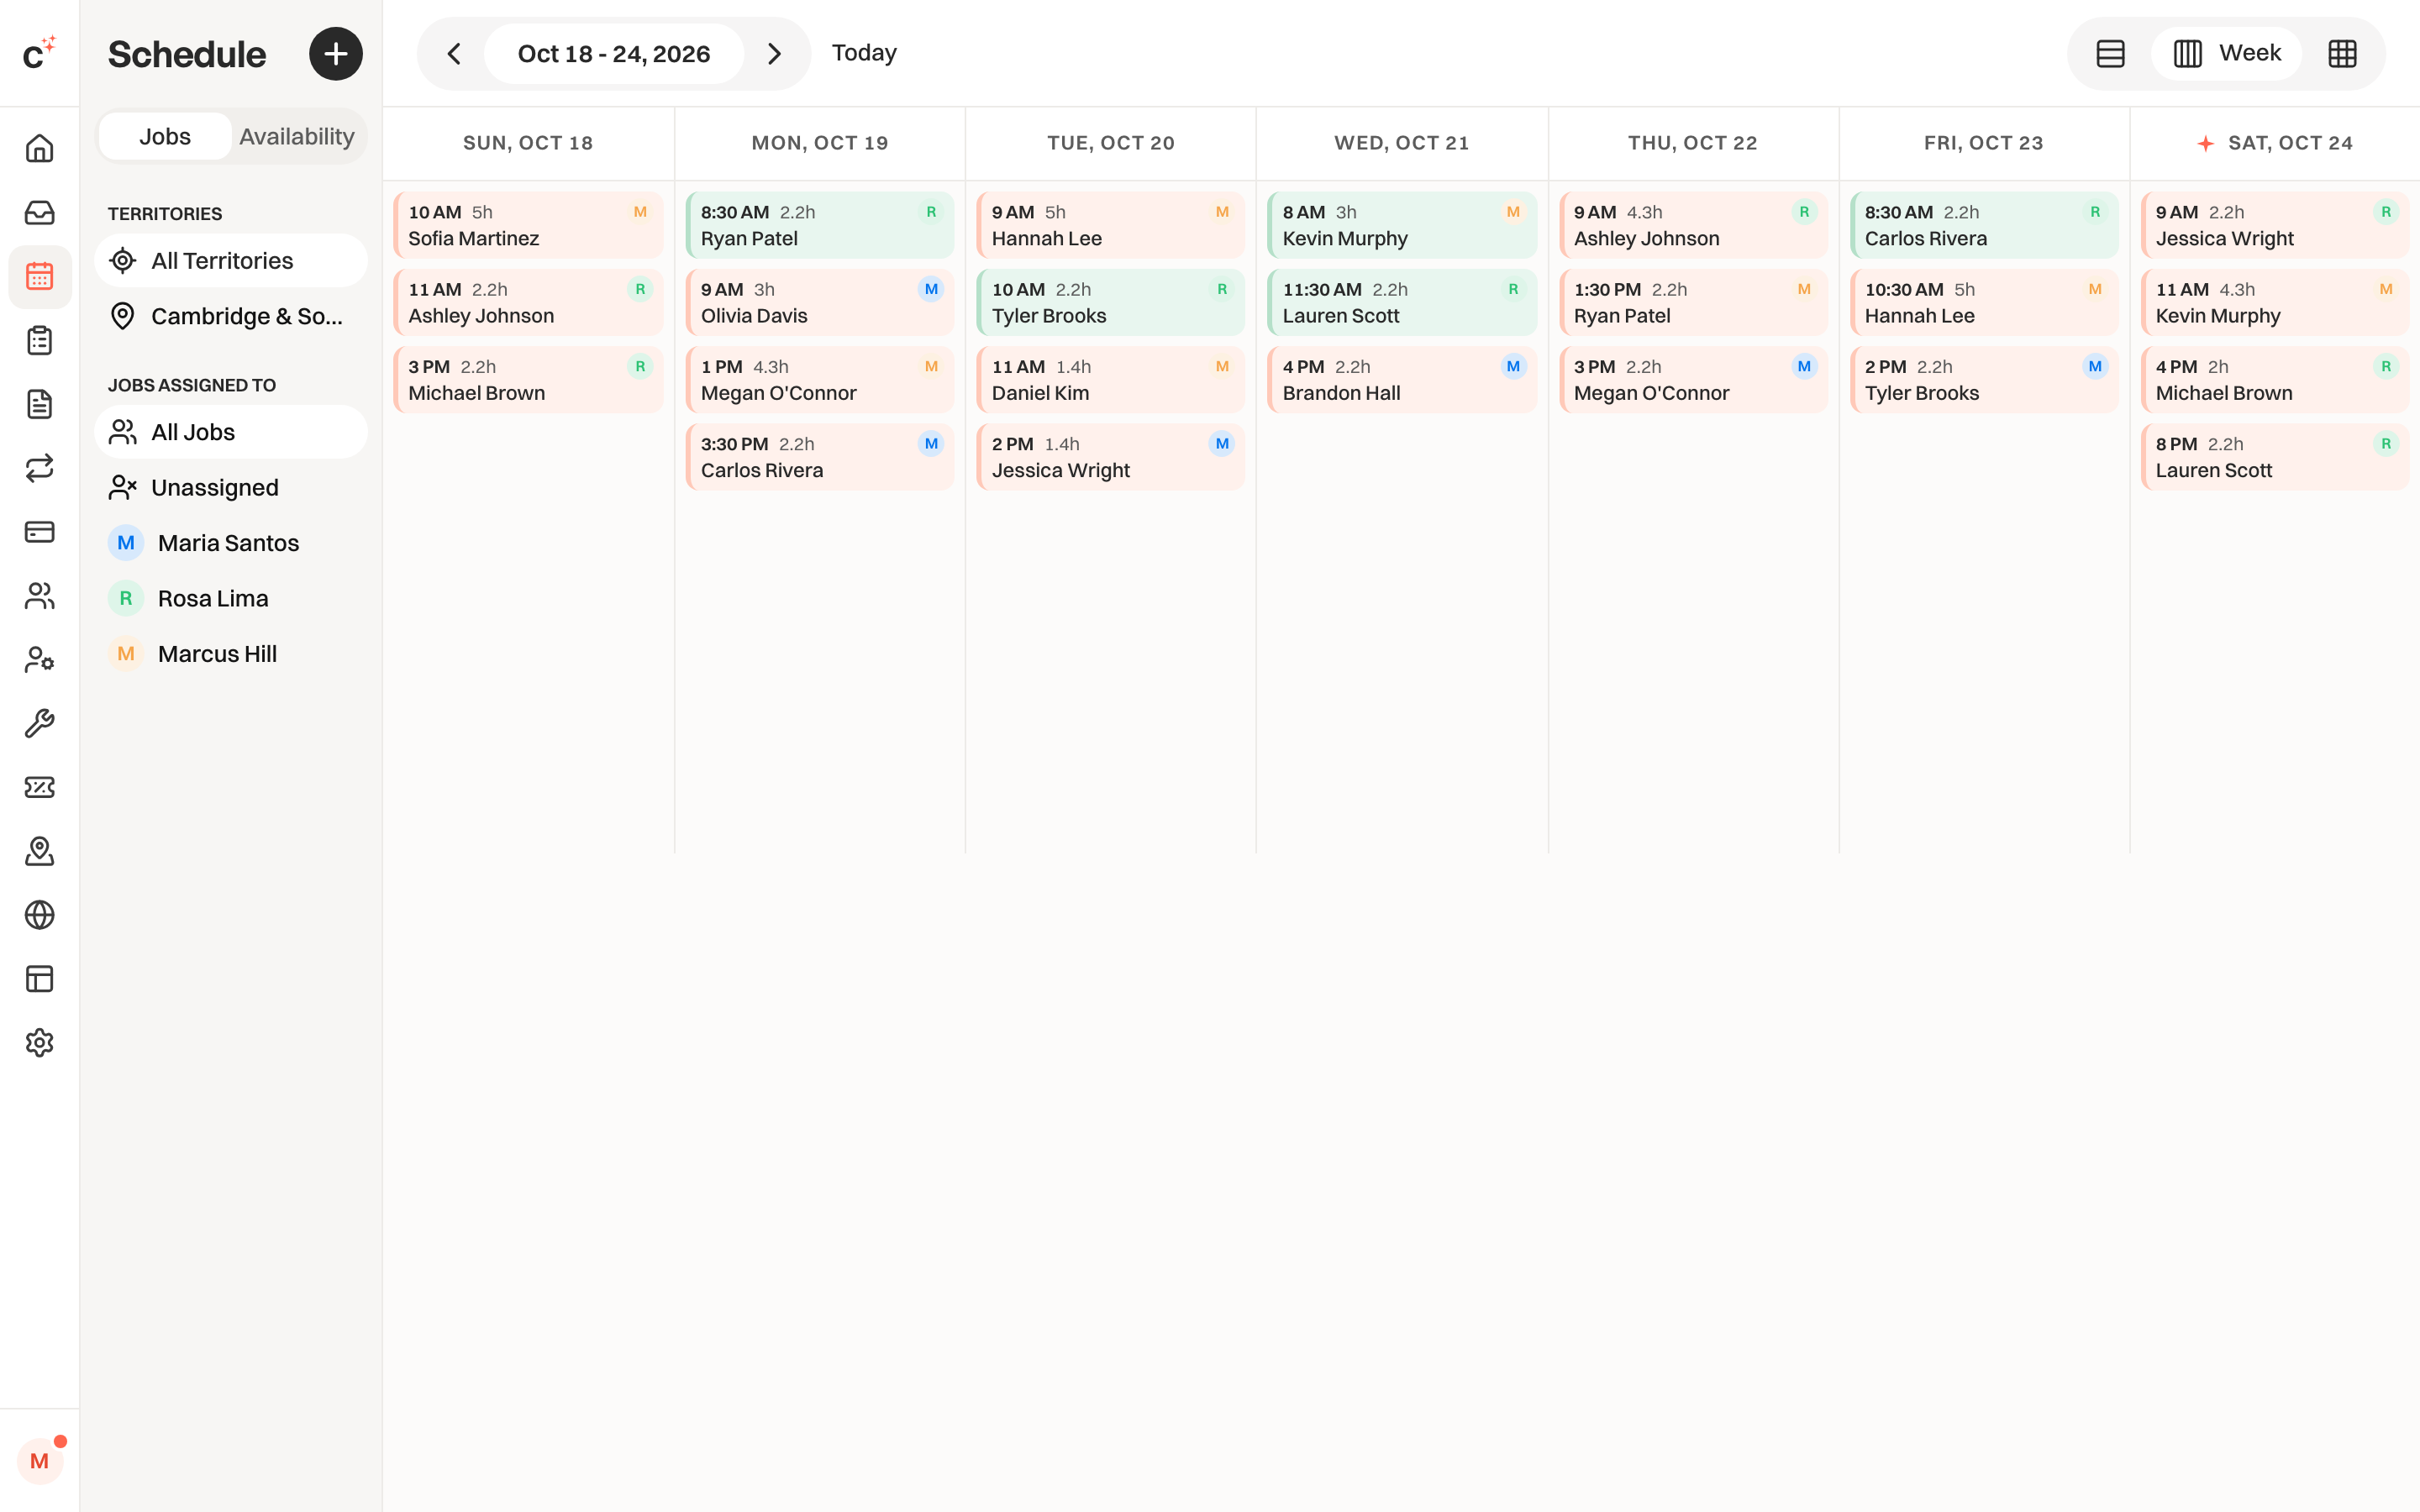This screenshot has height=1512, width=2420.
Task: Click the plus button to add a job
Action: point(336,54)
